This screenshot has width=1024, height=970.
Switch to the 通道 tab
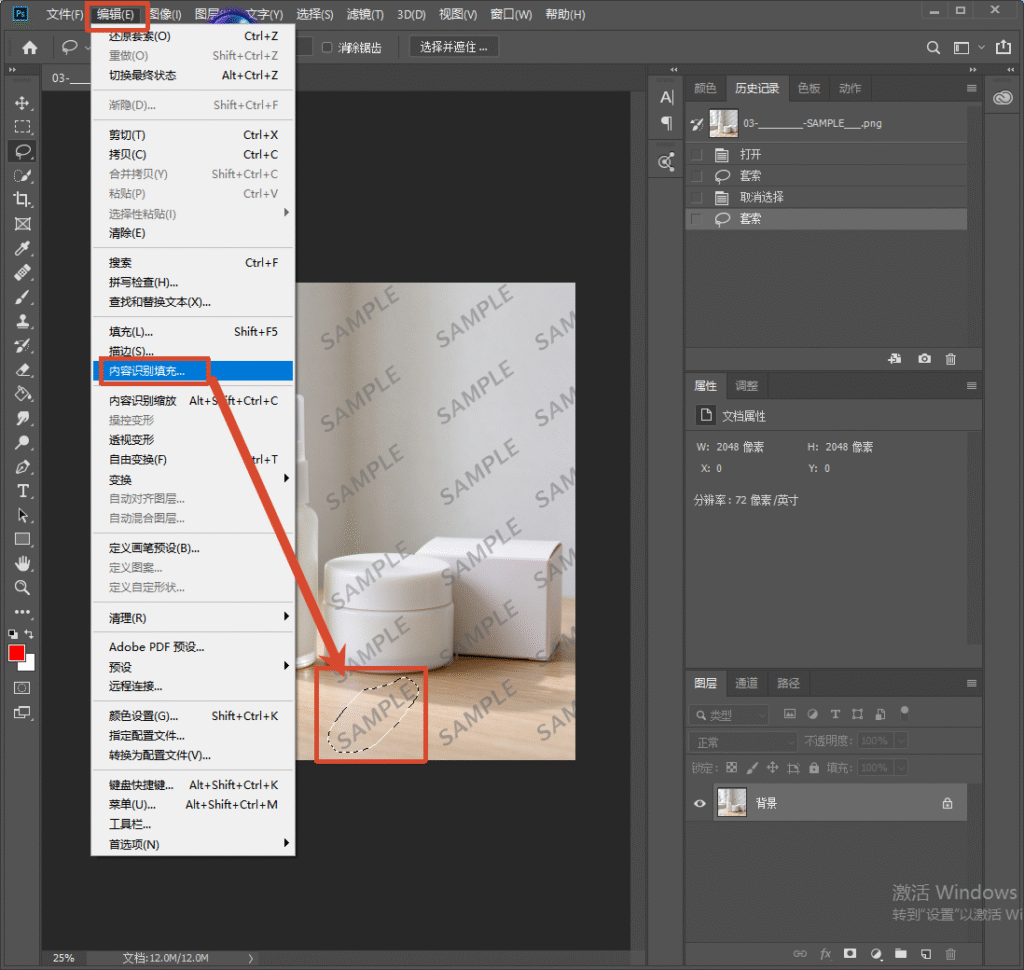(x=746, y=683)
